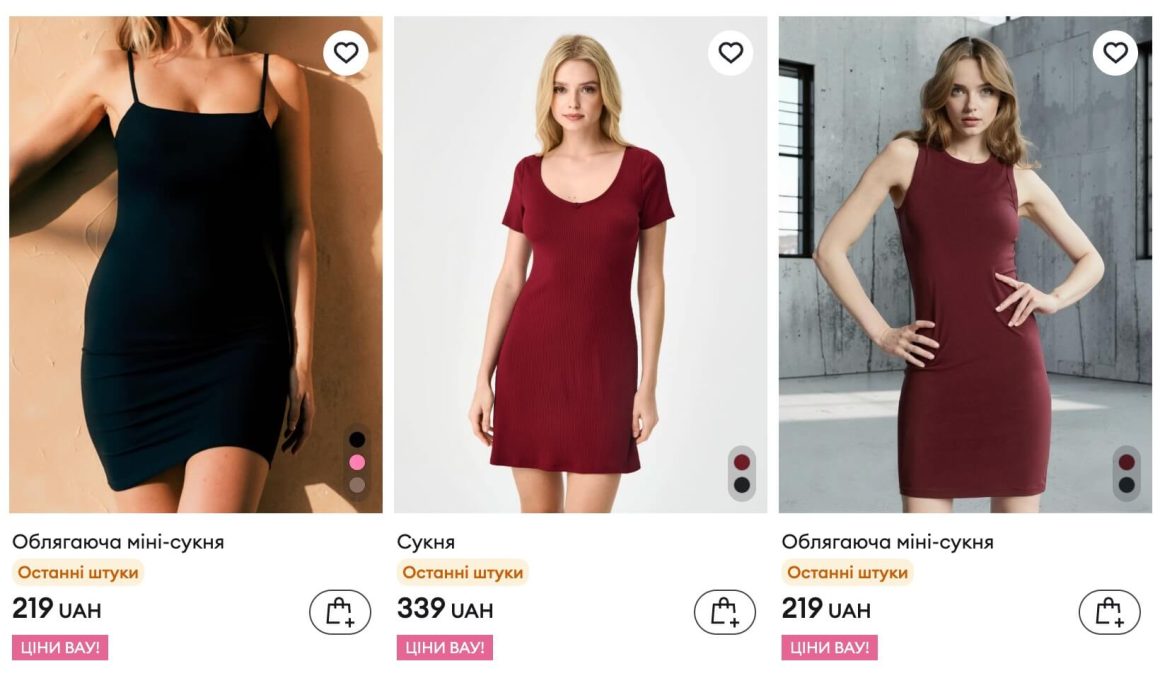
Task: Click ЦІНИ ВАУ! badge under middle dress
Action: coord(445,647)
